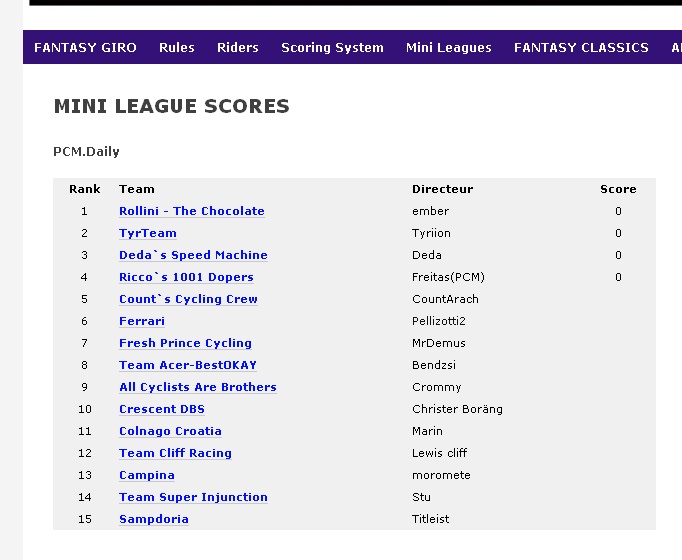This screenshot has height=560, width=682.
Task: Click the TyrTeam team link
Action: pyautogui.click(x=148, y=233)
